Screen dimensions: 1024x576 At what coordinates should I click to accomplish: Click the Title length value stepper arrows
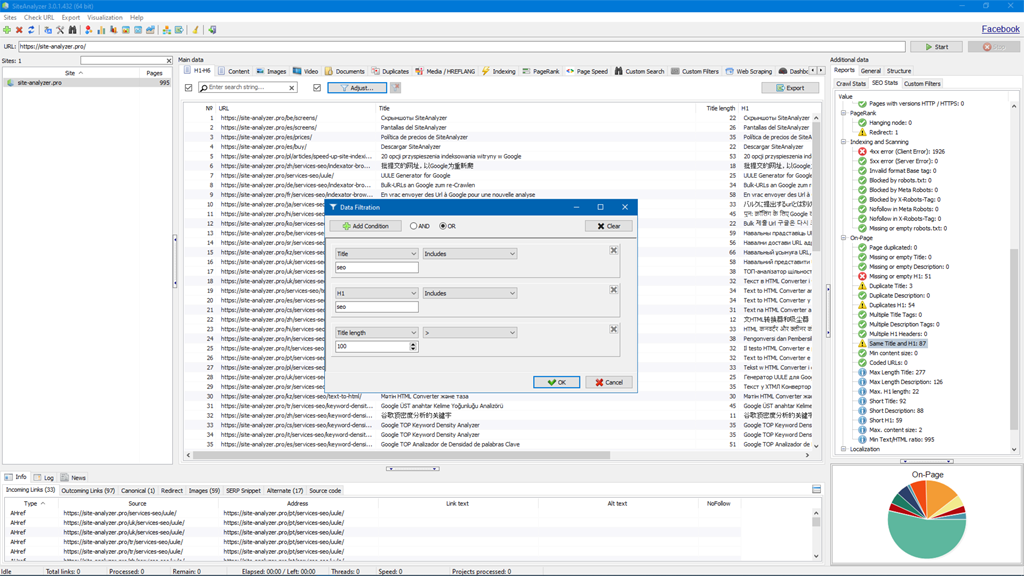[413, 346]
